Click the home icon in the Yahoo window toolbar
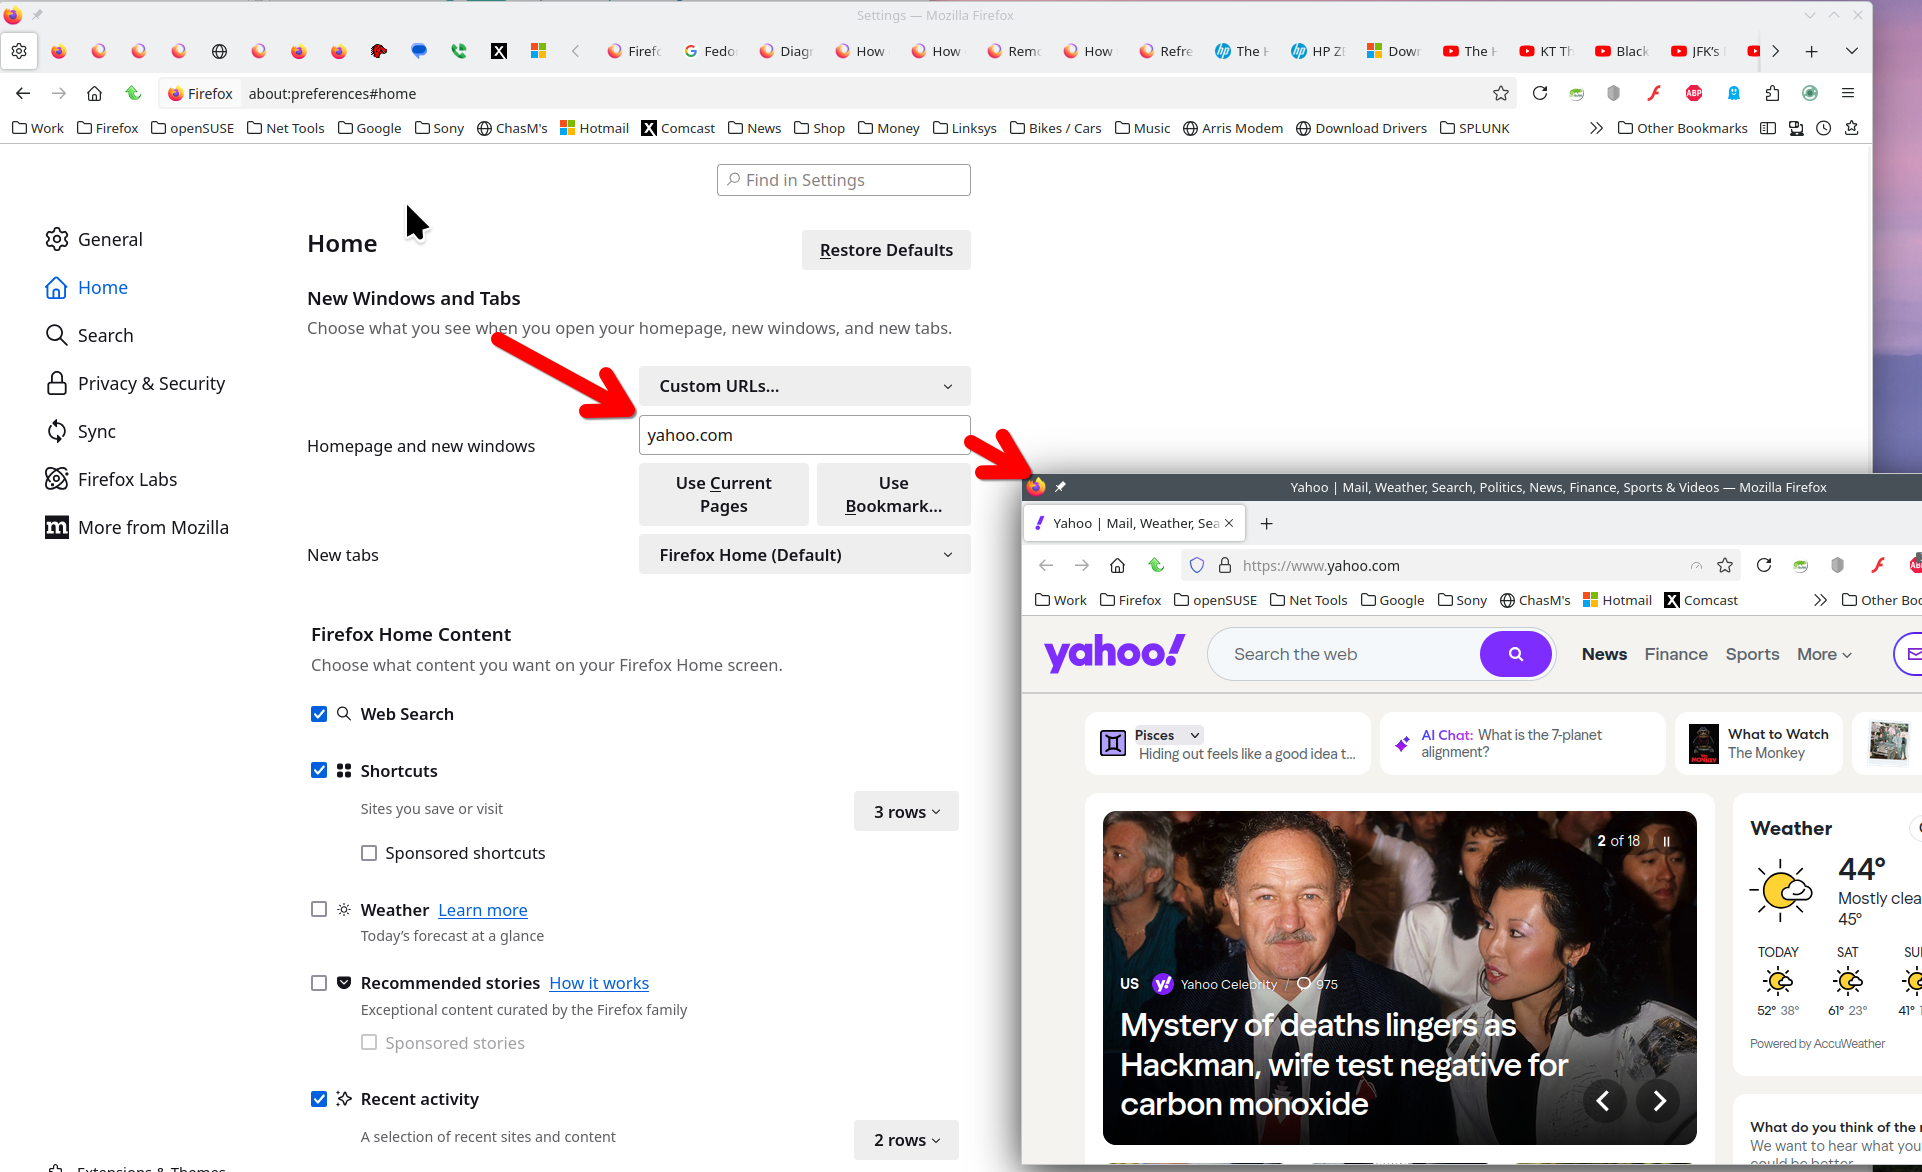Image resolution: width=1922 pixels, height=1172 pixels. pos(1118,565)
